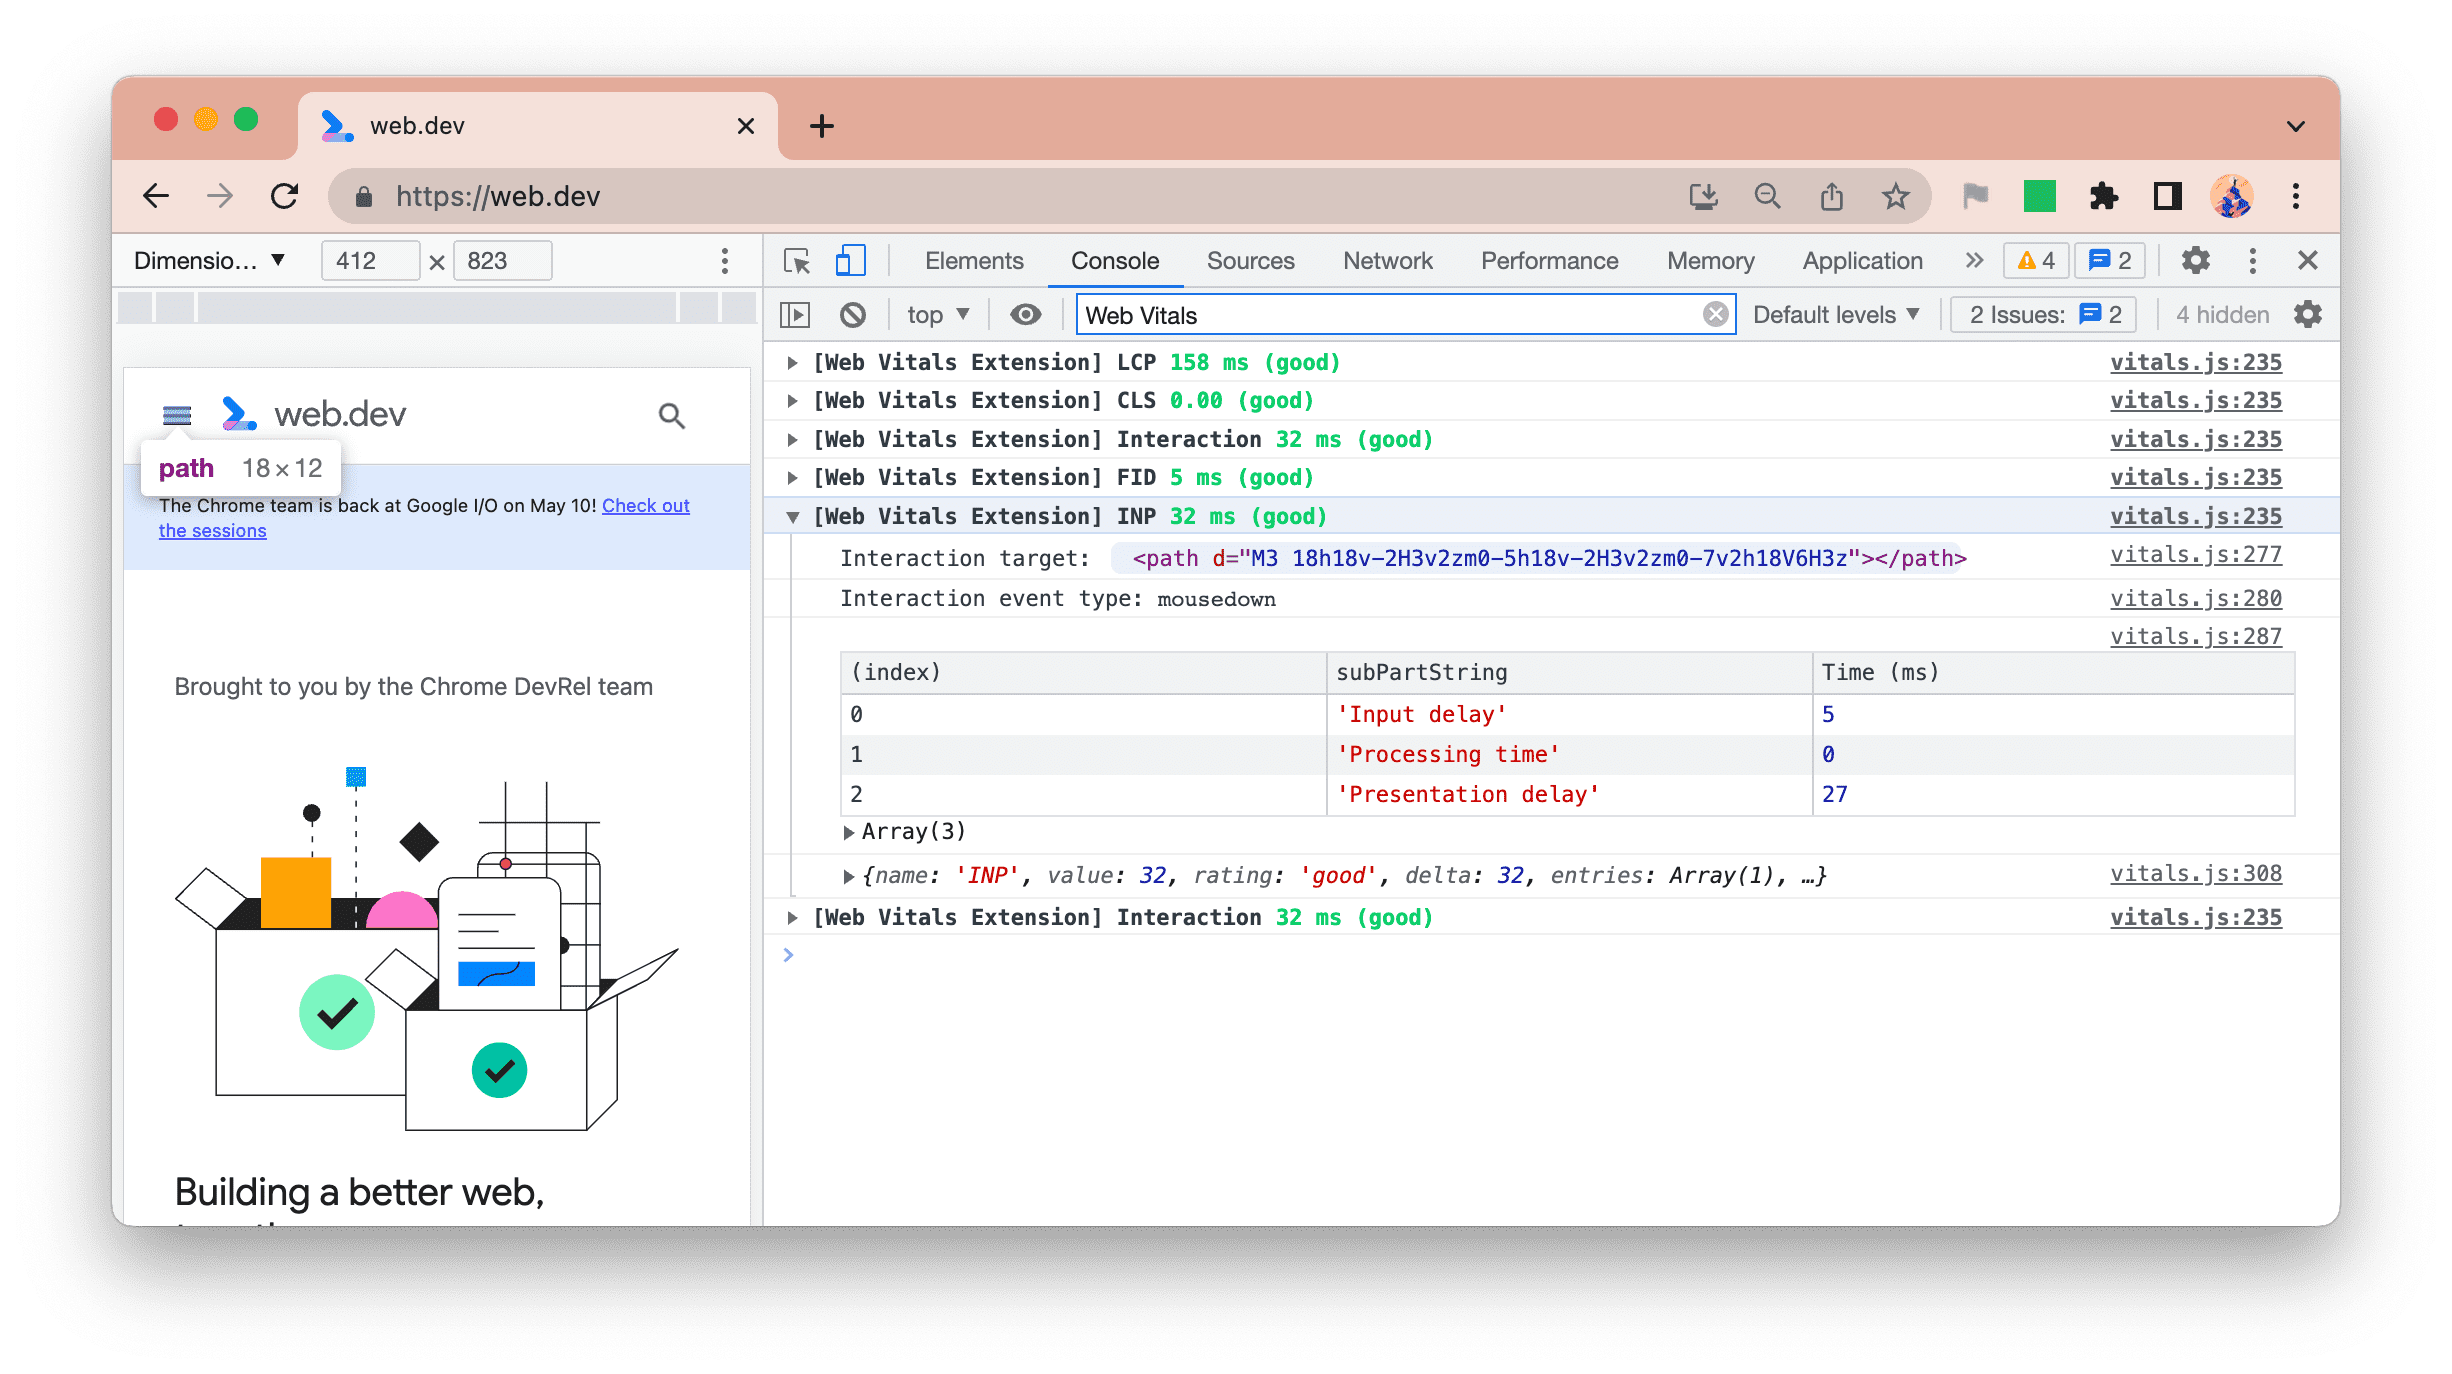The image size is (2452, 1374).
Task: Select the Performance tab in DevTools
Action: click(1549, 259)
